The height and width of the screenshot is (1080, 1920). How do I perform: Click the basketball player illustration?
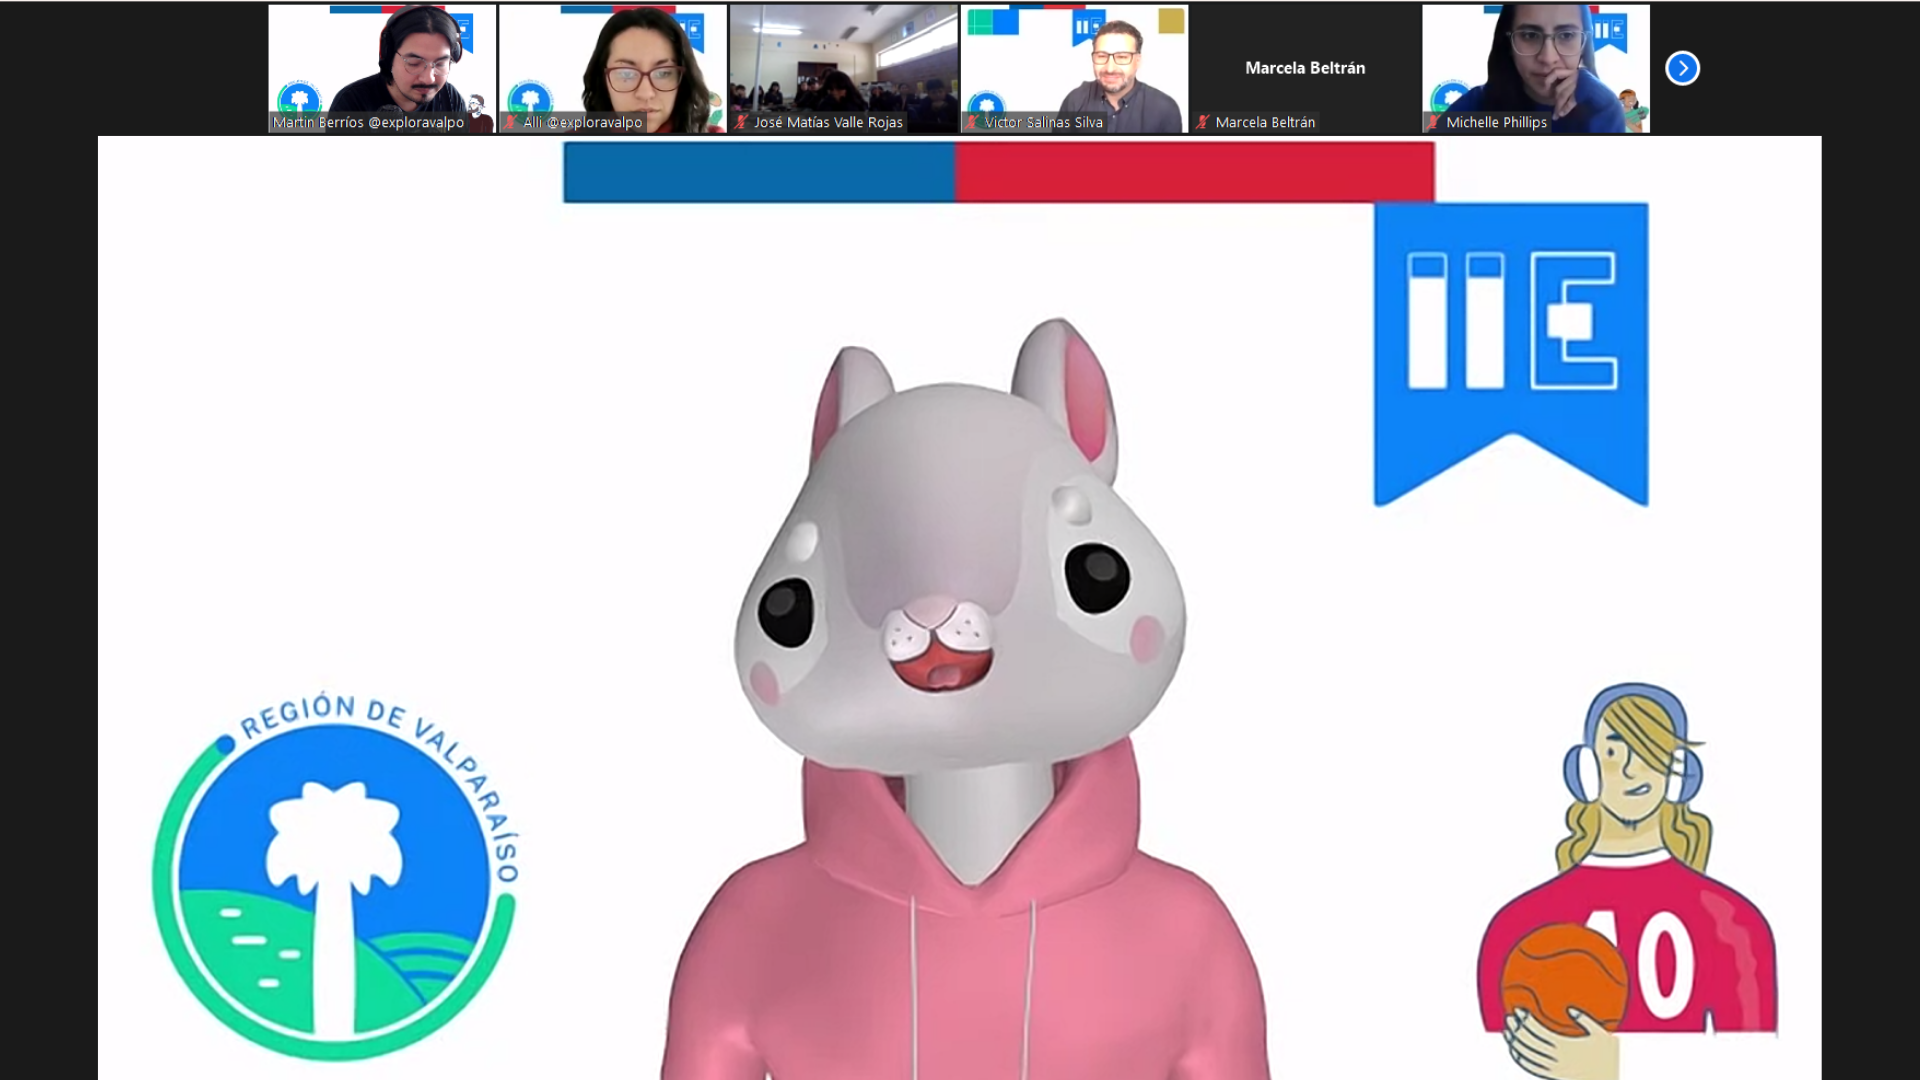1627,880
